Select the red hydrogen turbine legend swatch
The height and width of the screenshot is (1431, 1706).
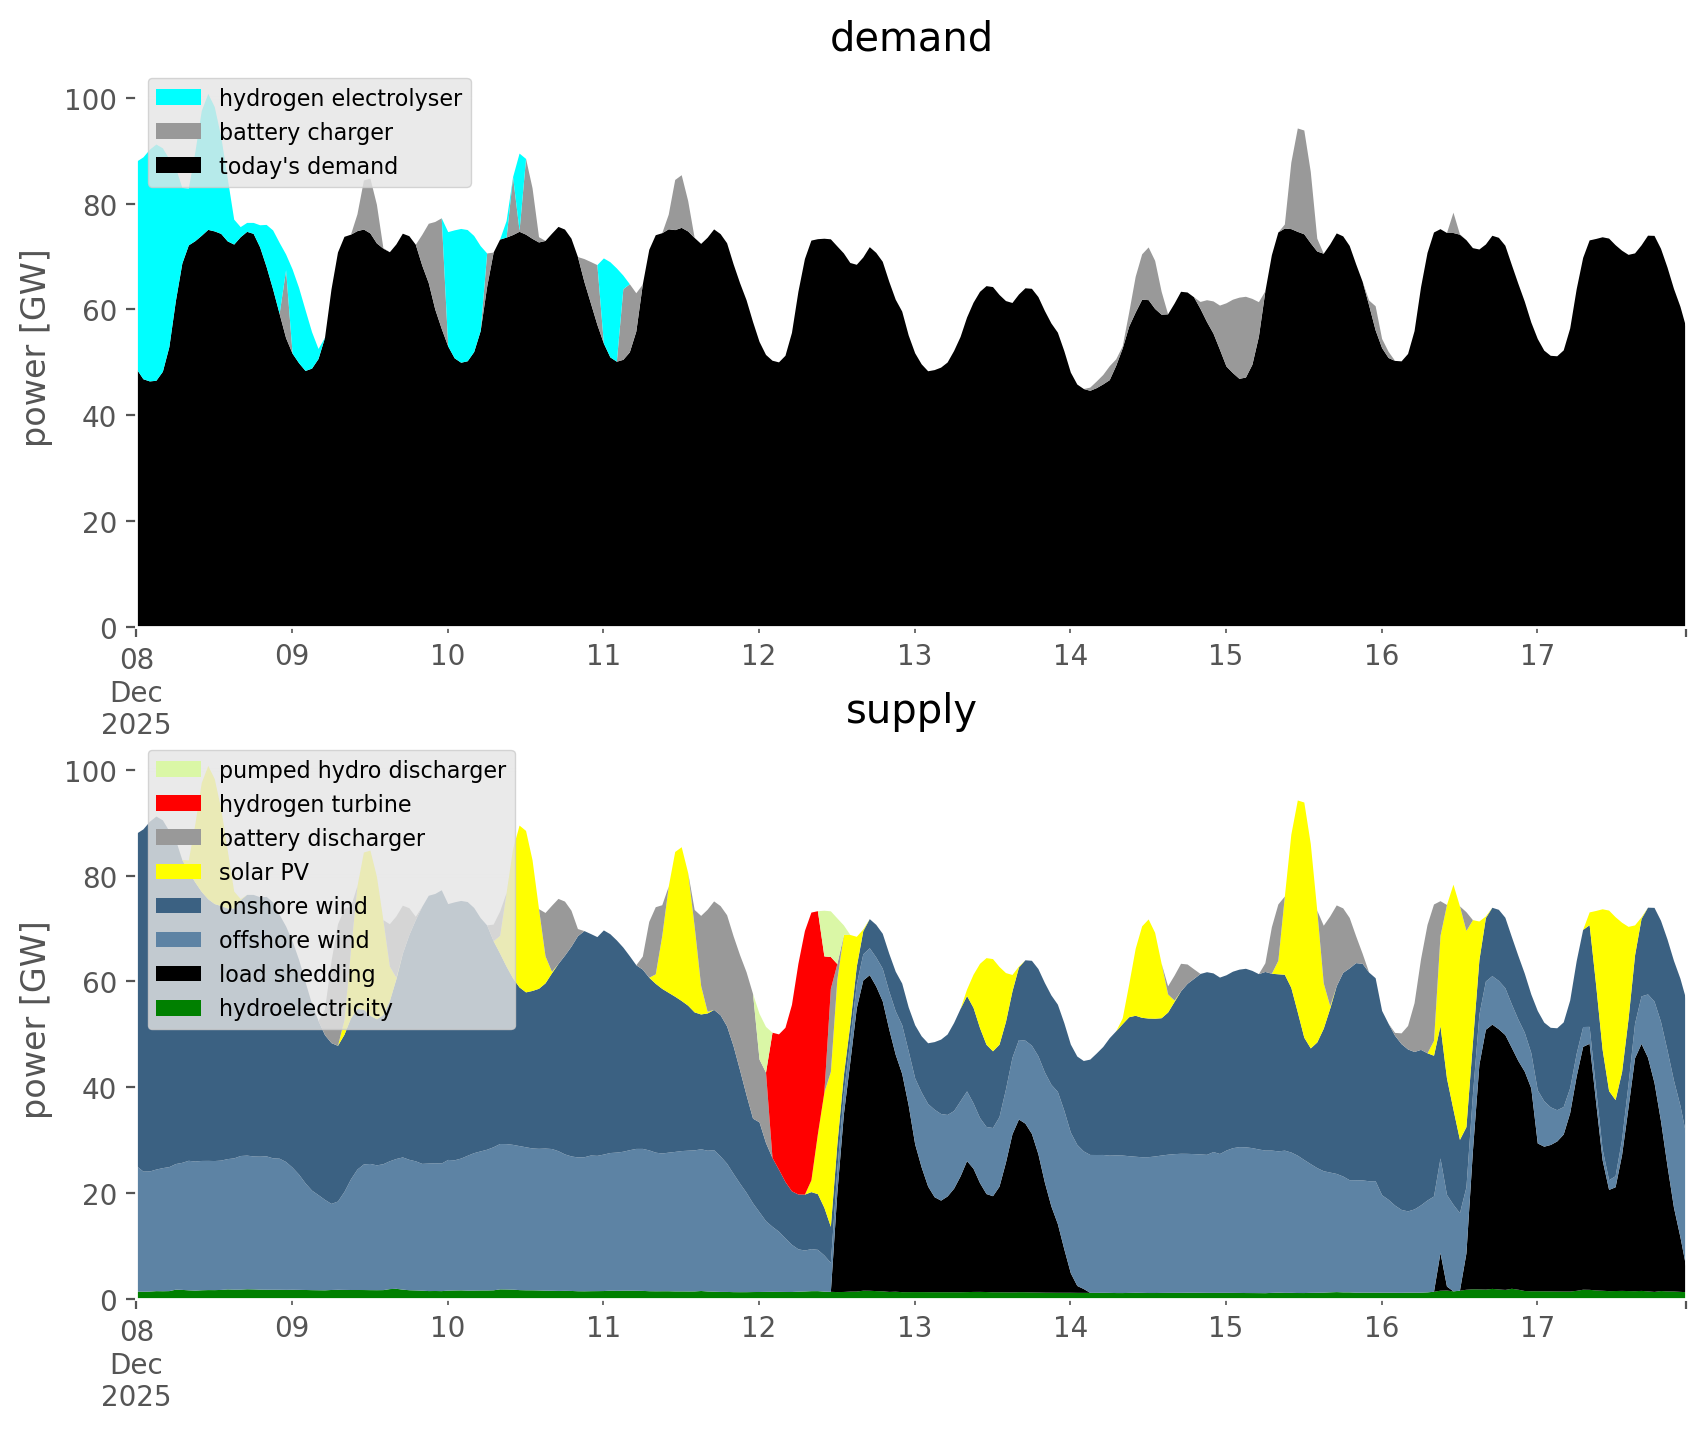178,804
